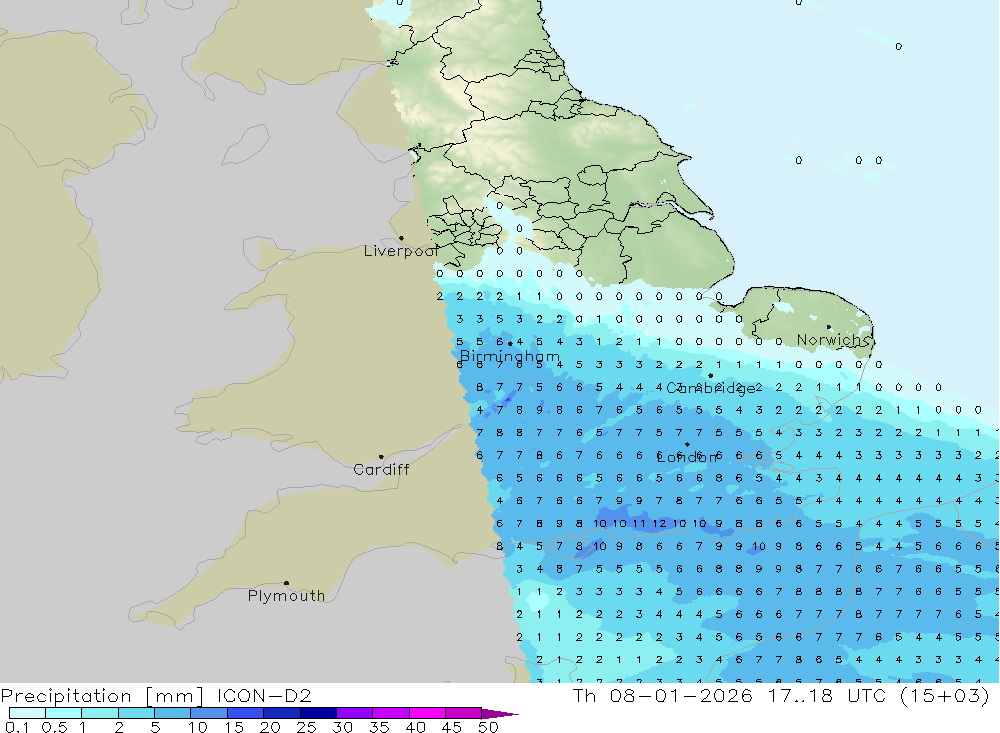Pick the 10–15 mm legend color
This screenshot has width=1000, height=733.
coord(209,713)
